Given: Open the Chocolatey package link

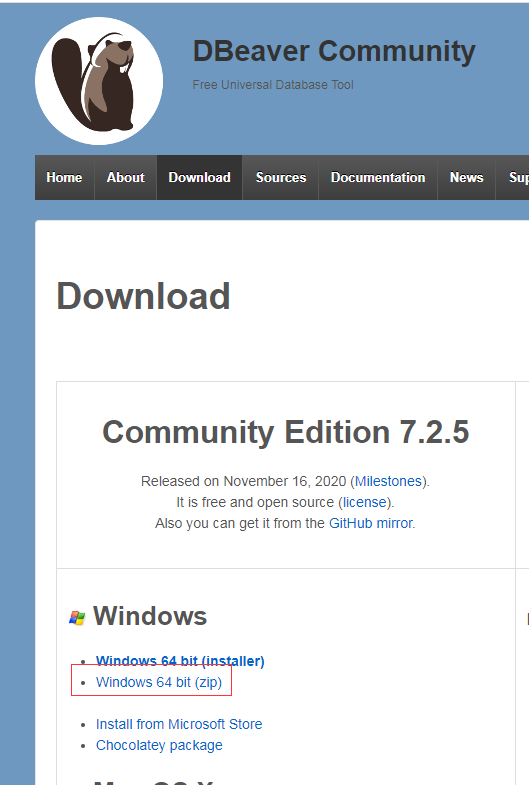Looking at the screenshot, I should click(159, 745).
